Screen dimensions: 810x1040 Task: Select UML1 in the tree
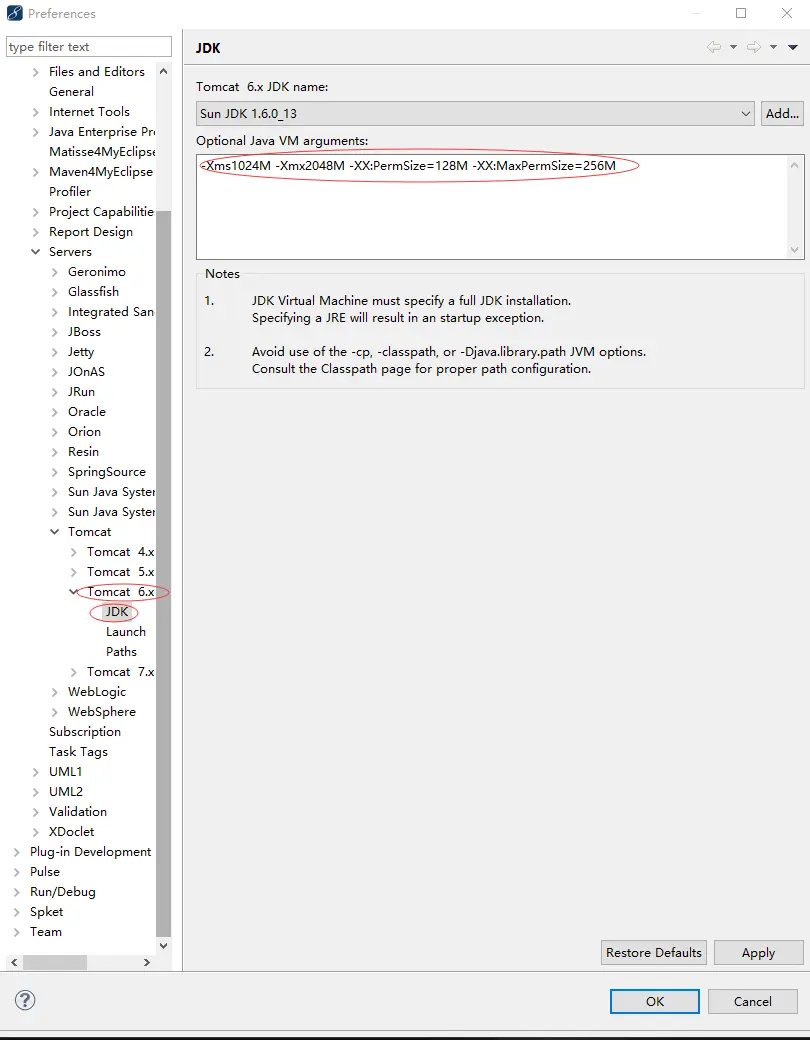pyautogui.click(x=66, y=771)
